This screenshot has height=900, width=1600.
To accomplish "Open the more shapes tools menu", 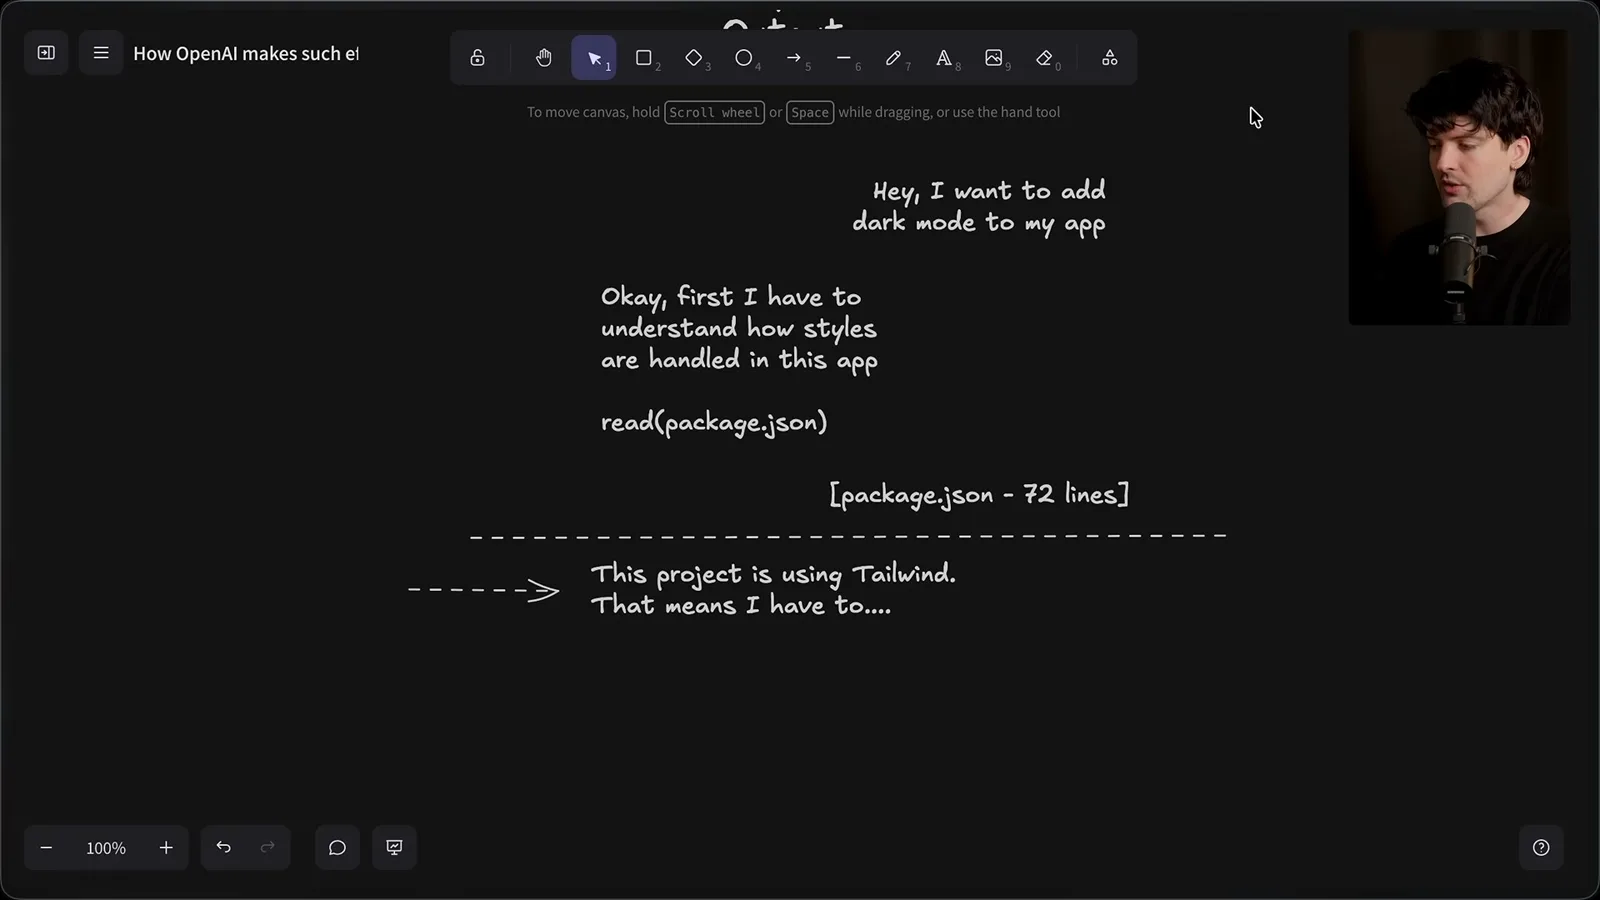I will 1110,58.
